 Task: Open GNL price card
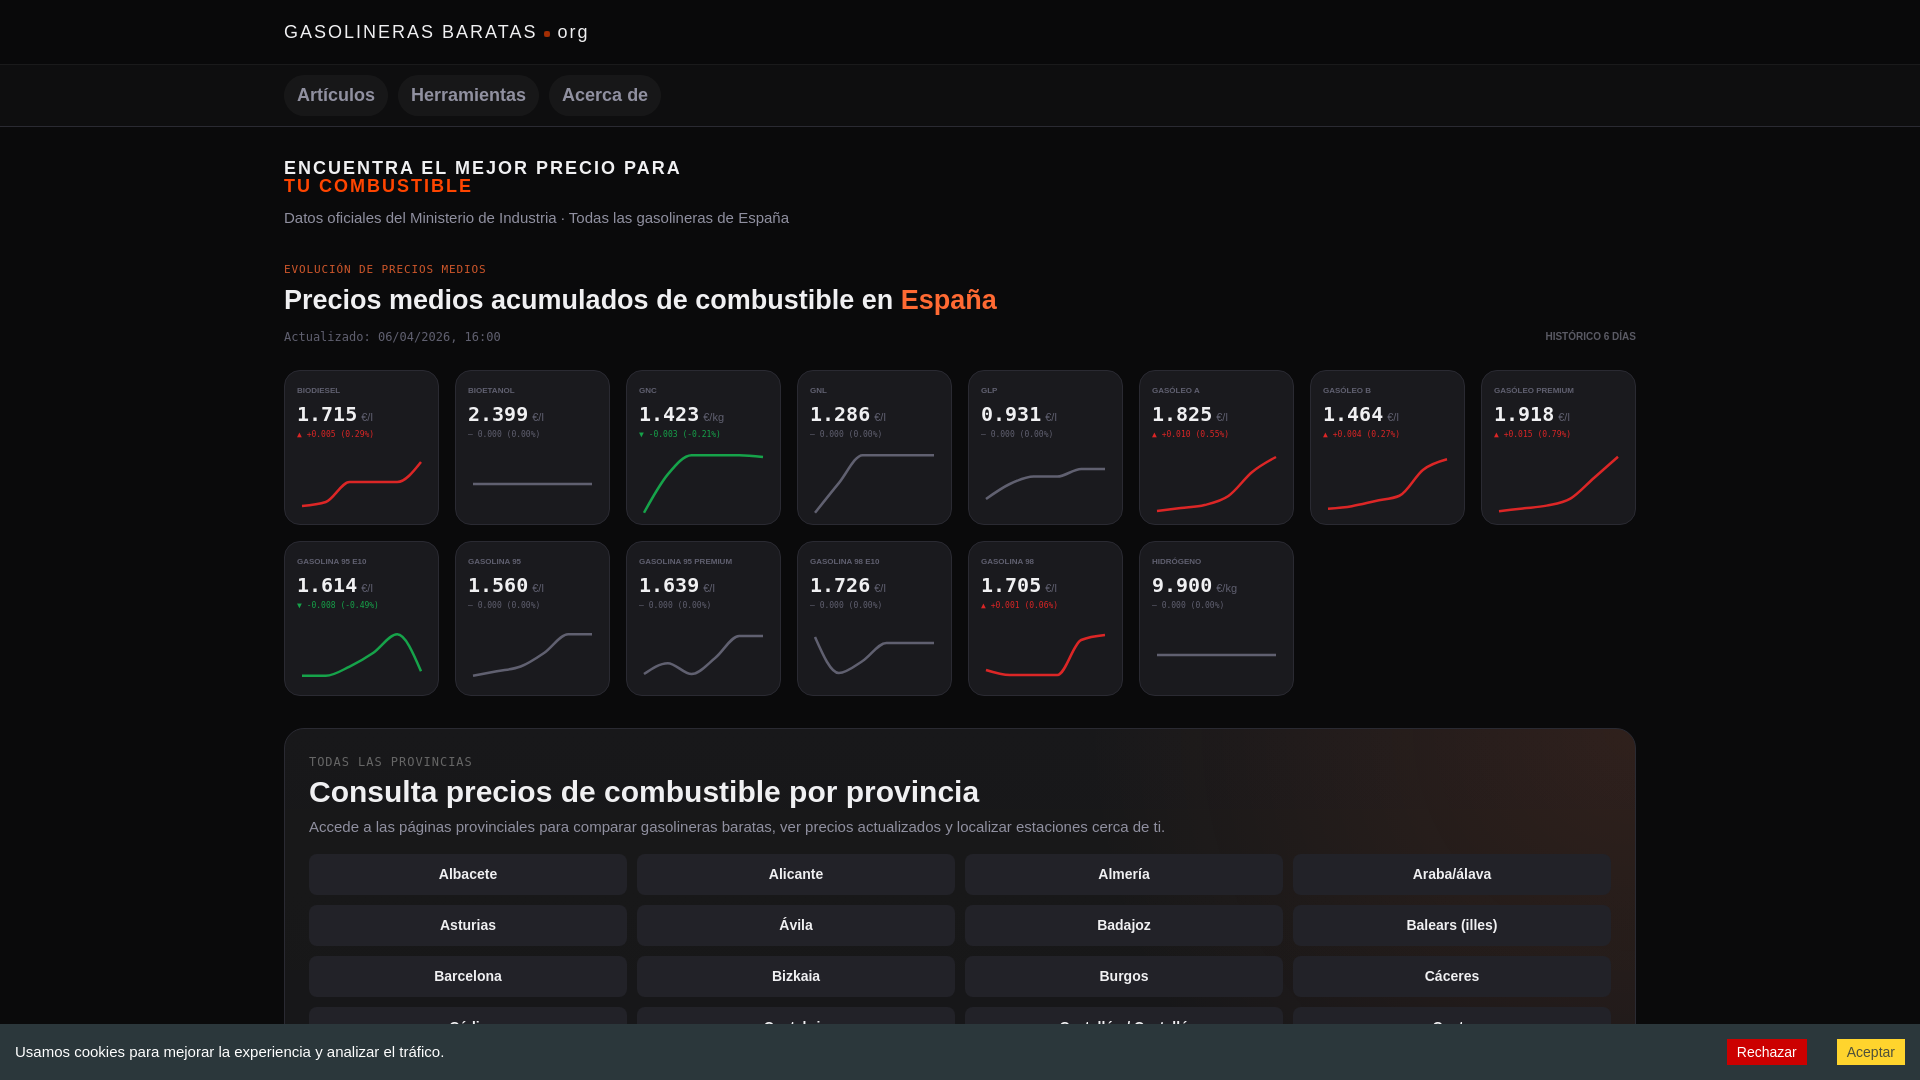click(874, 447)
